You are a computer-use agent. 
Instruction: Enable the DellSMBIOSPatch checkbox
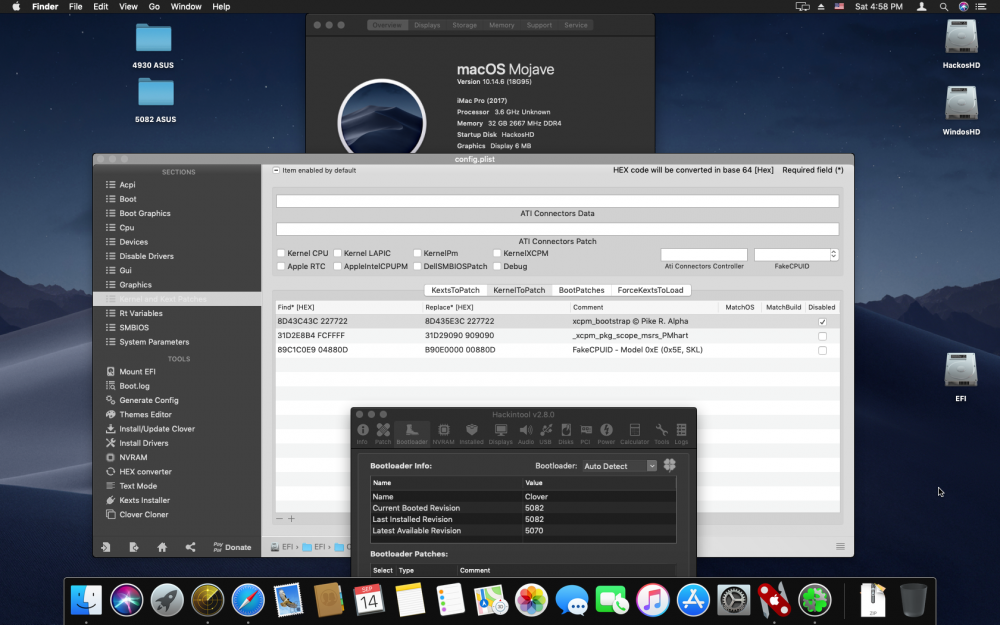click(x=417, y=266)
